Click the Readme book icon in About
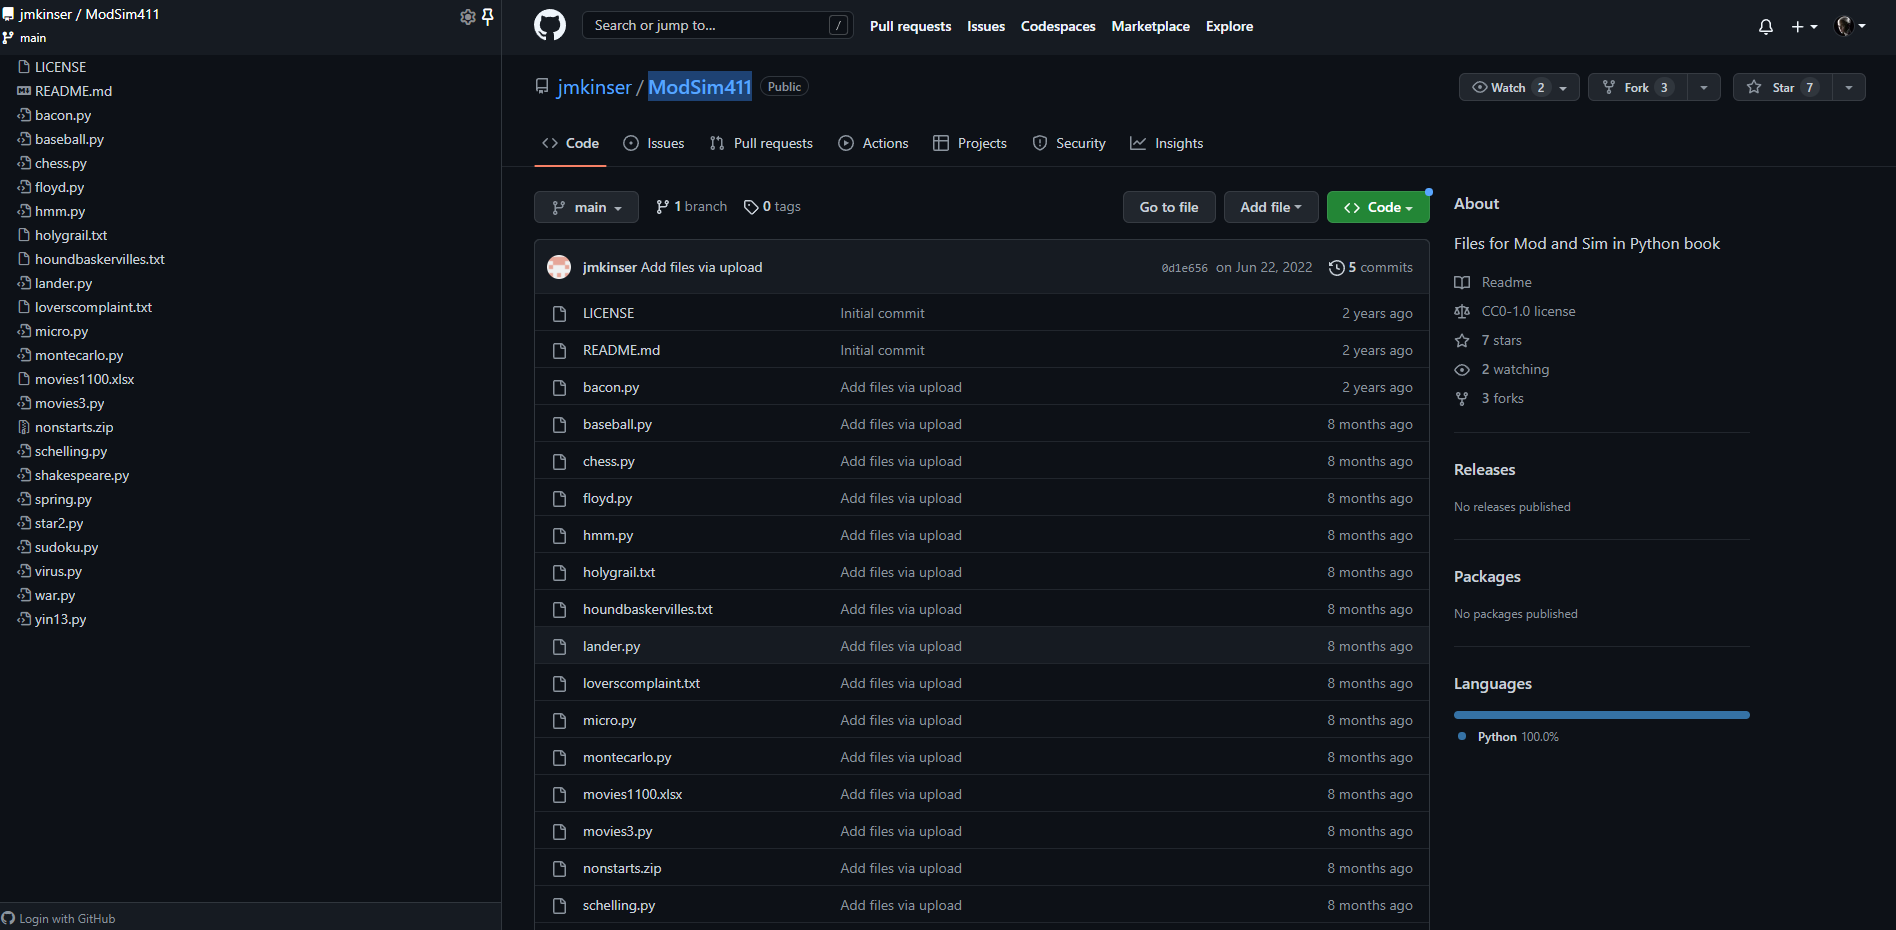1896x930 pixels. coord(1462,282)
